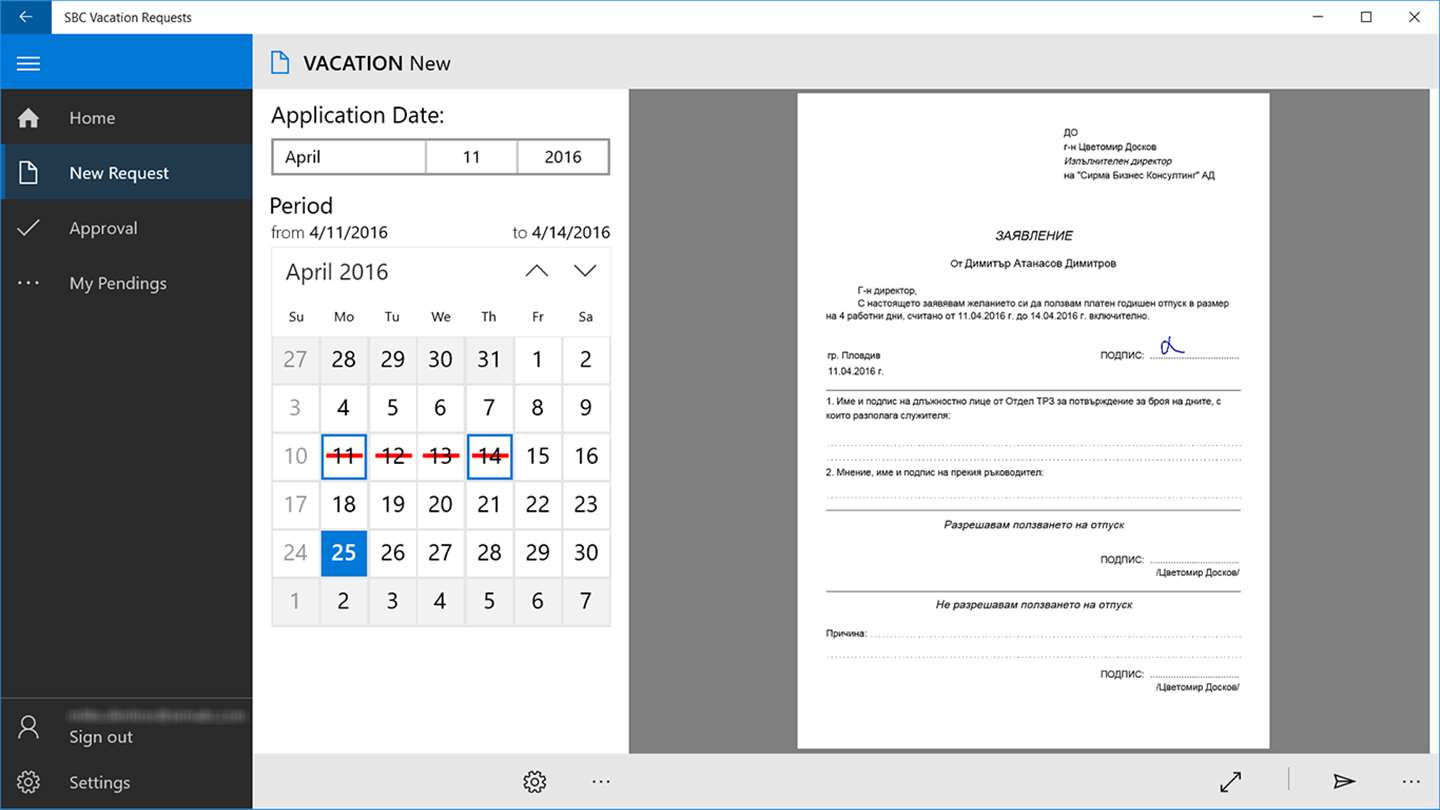Go to previous month with up chevron
The height and width of the screenshot is (810, 1440).
537,271
